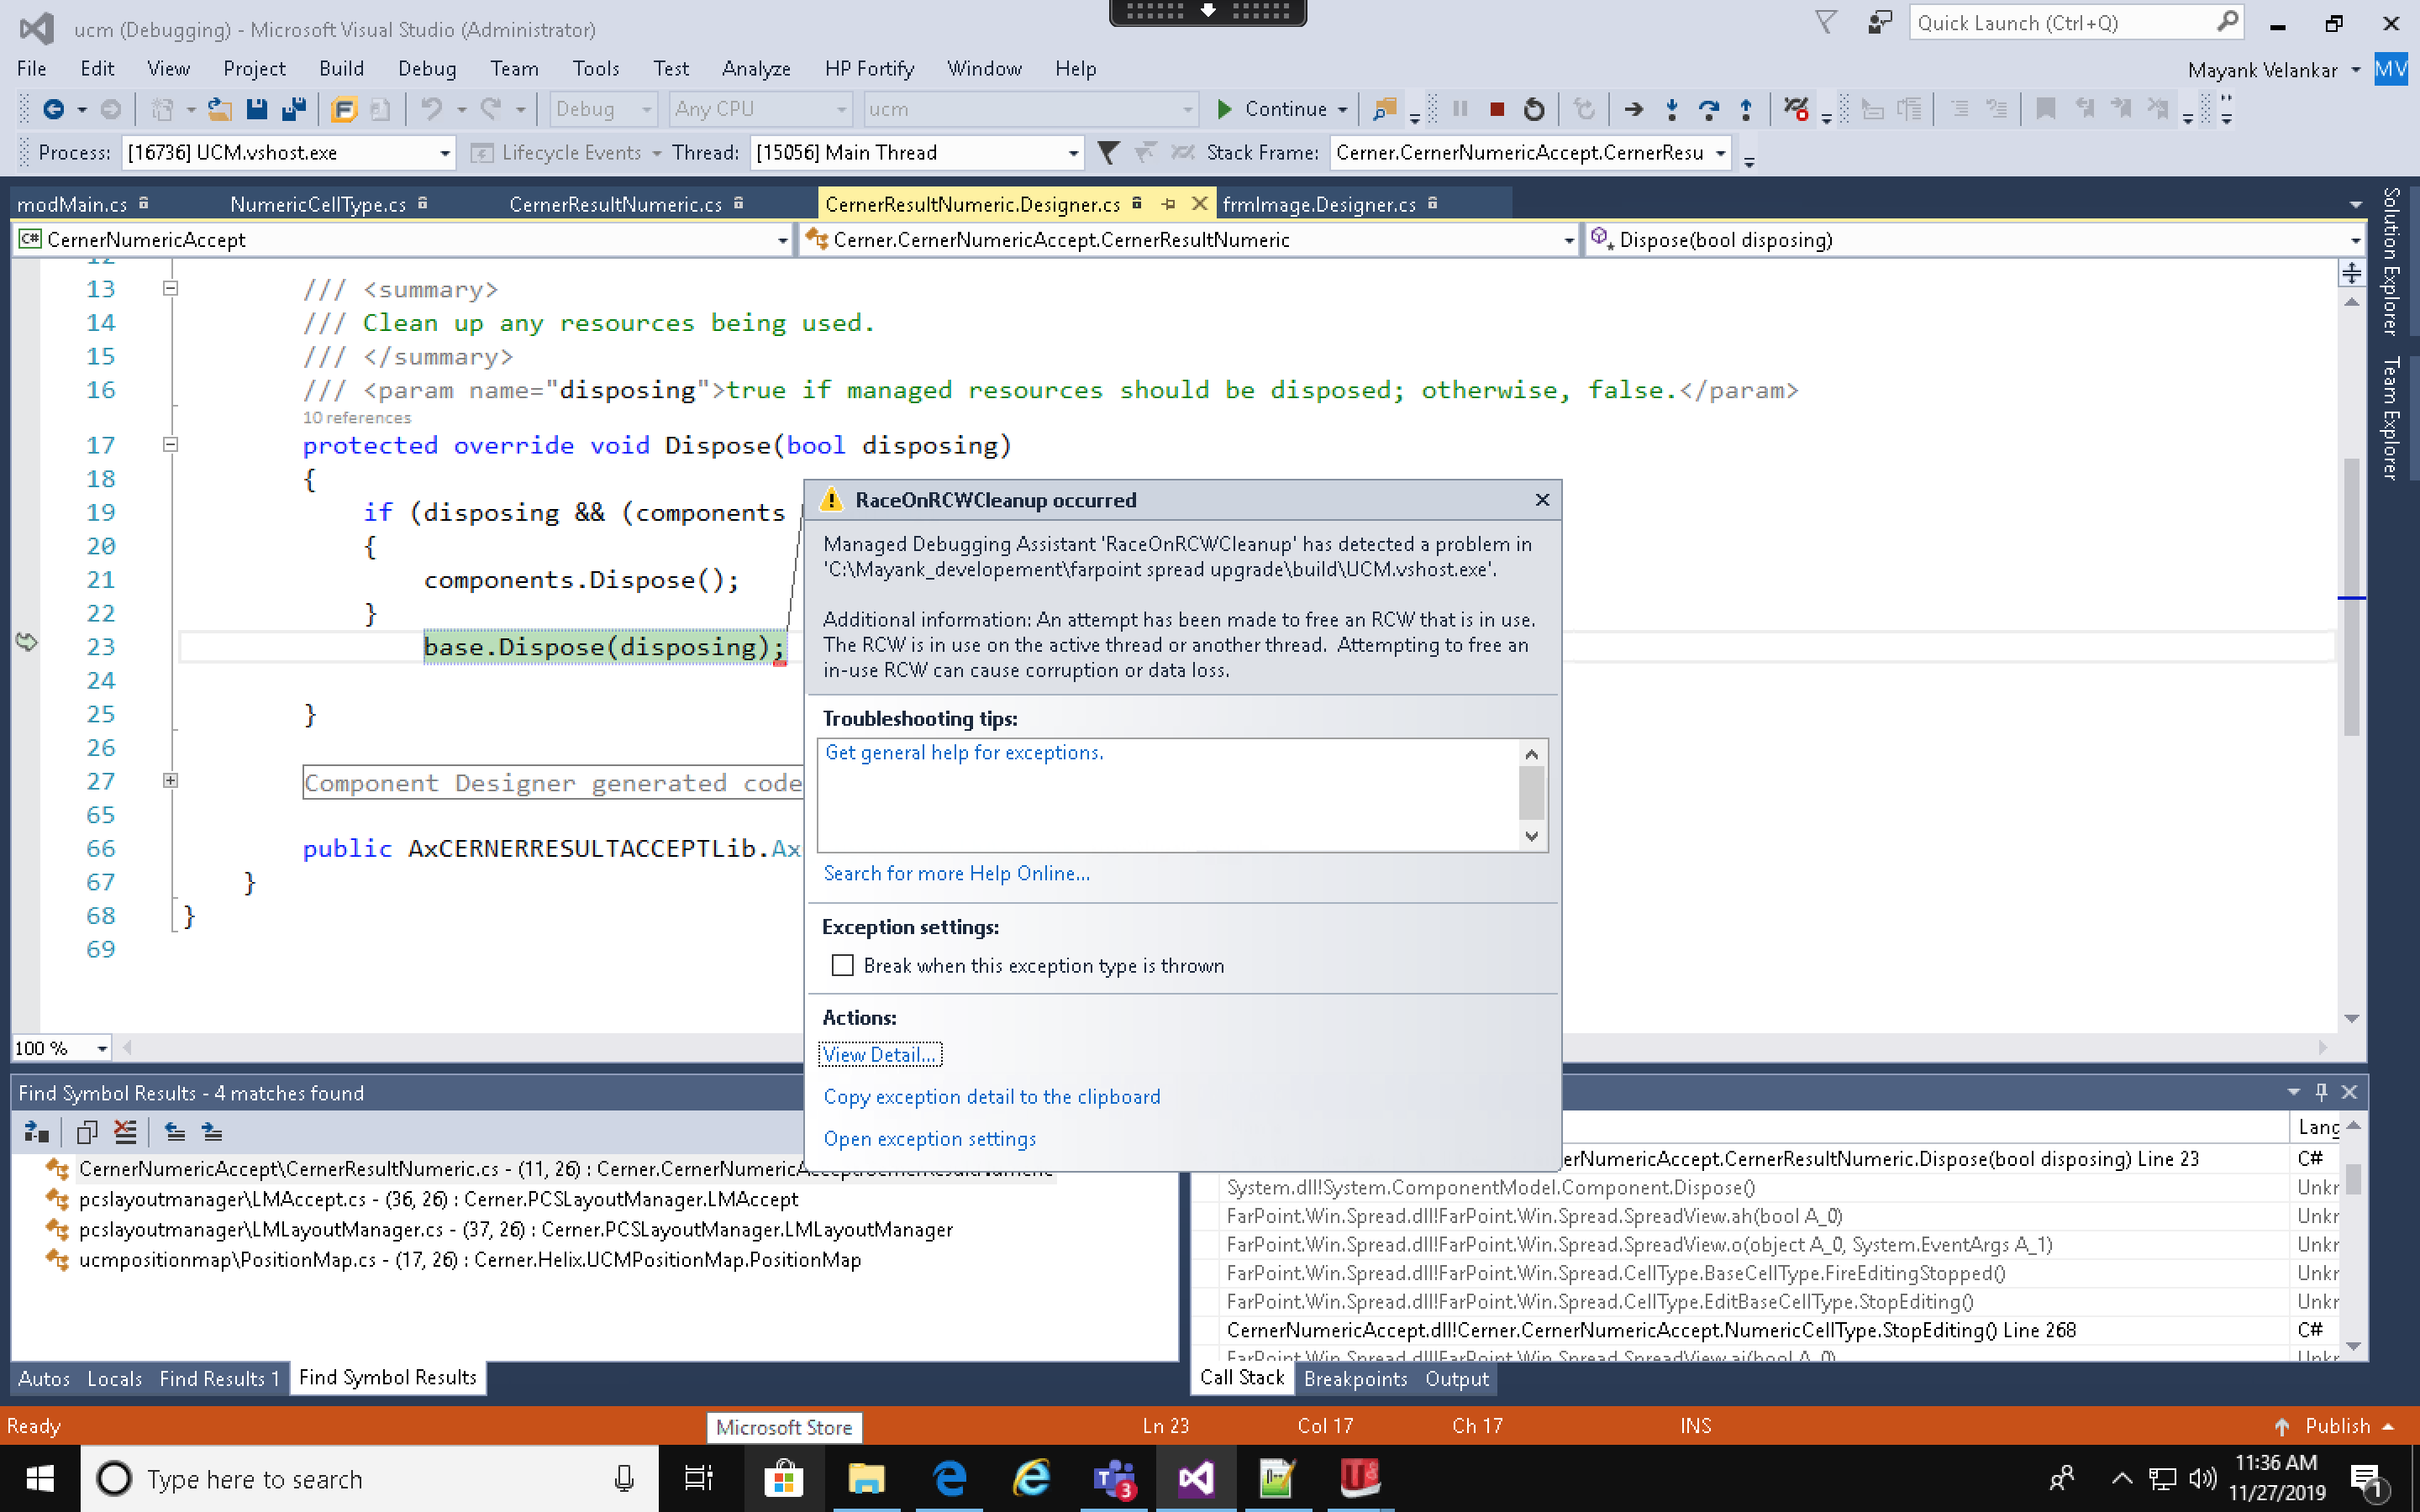Open the Solution Explorer side tab
The image size is (2420, 1512).
[x=2391, y=261]
